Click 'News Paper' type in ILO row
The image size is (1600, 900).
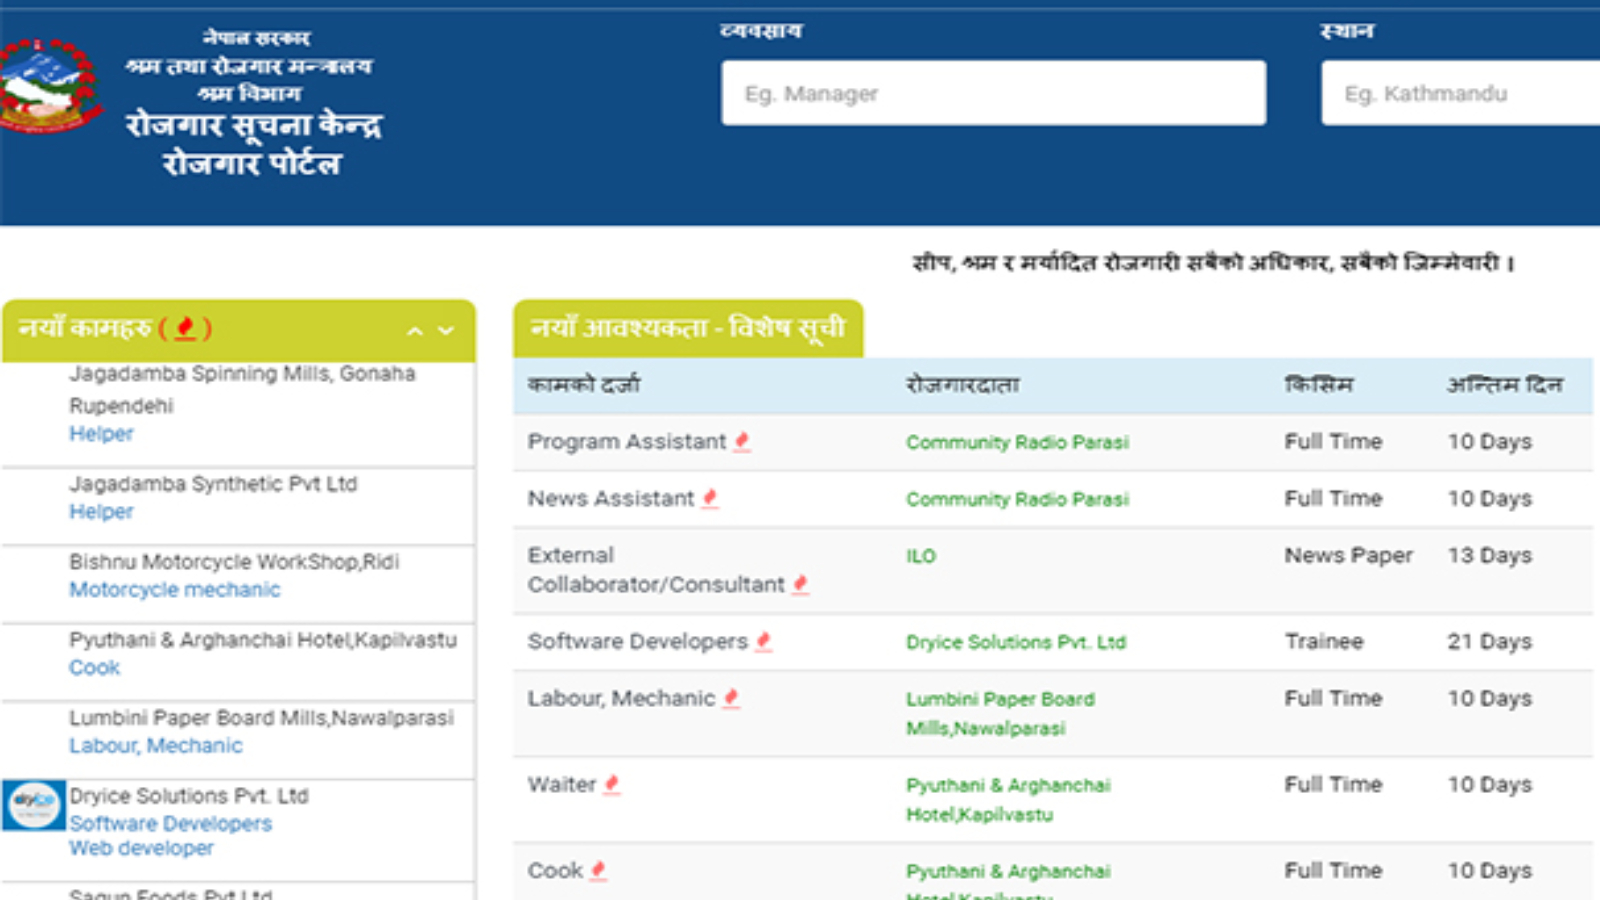pyautogui.click(x=1349, y=555)
